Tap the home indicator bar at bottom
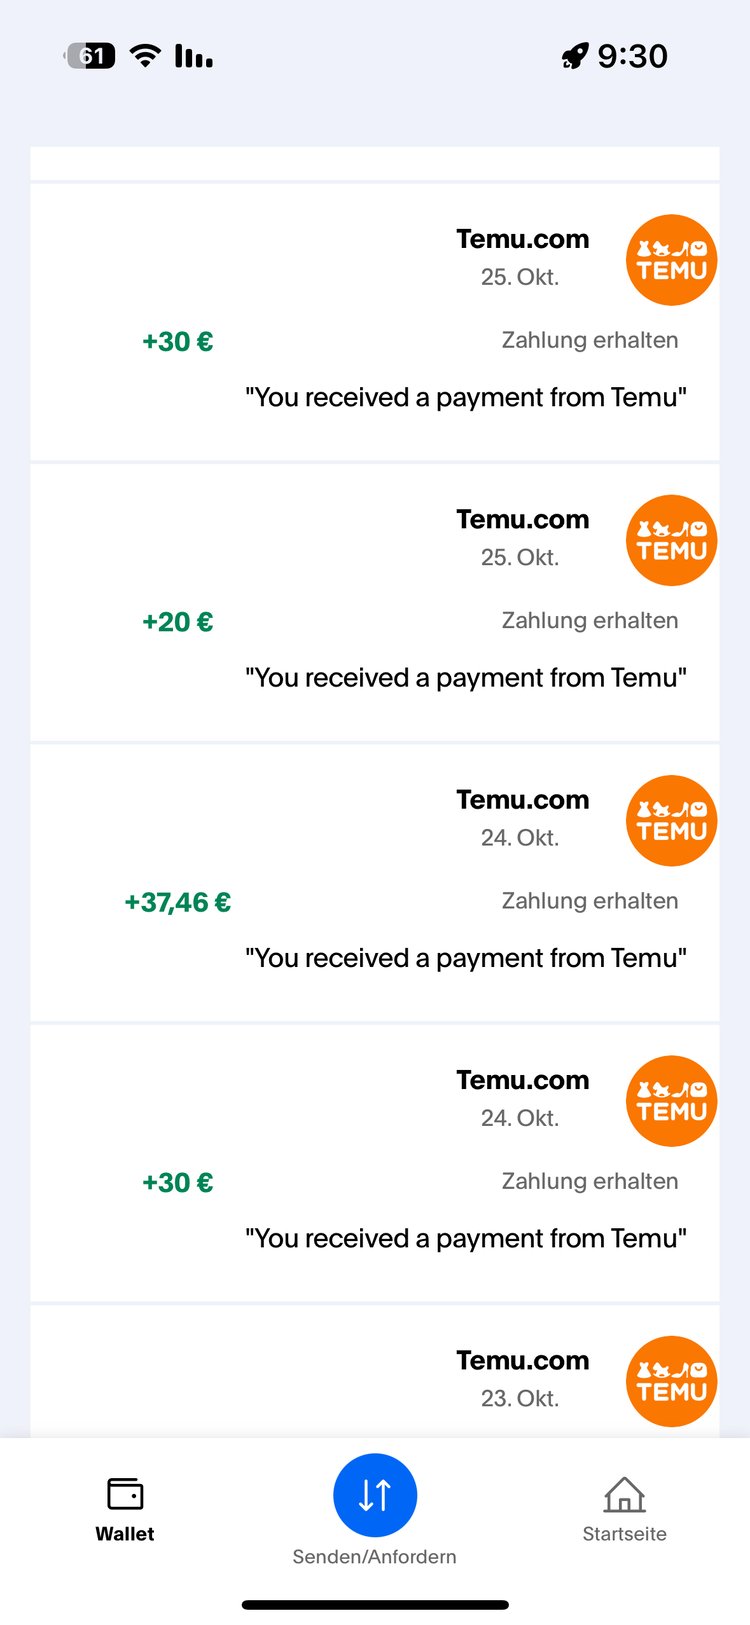This screenshot has height=1625, width=750. point(375,1605)
